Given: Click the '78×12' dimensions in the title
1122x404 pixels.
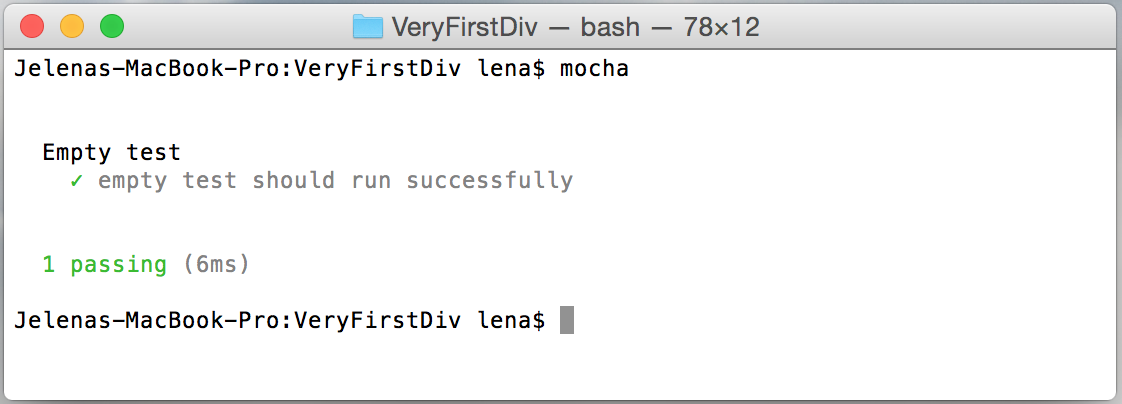Looking at the screenshot, I should tap(721, 27).
